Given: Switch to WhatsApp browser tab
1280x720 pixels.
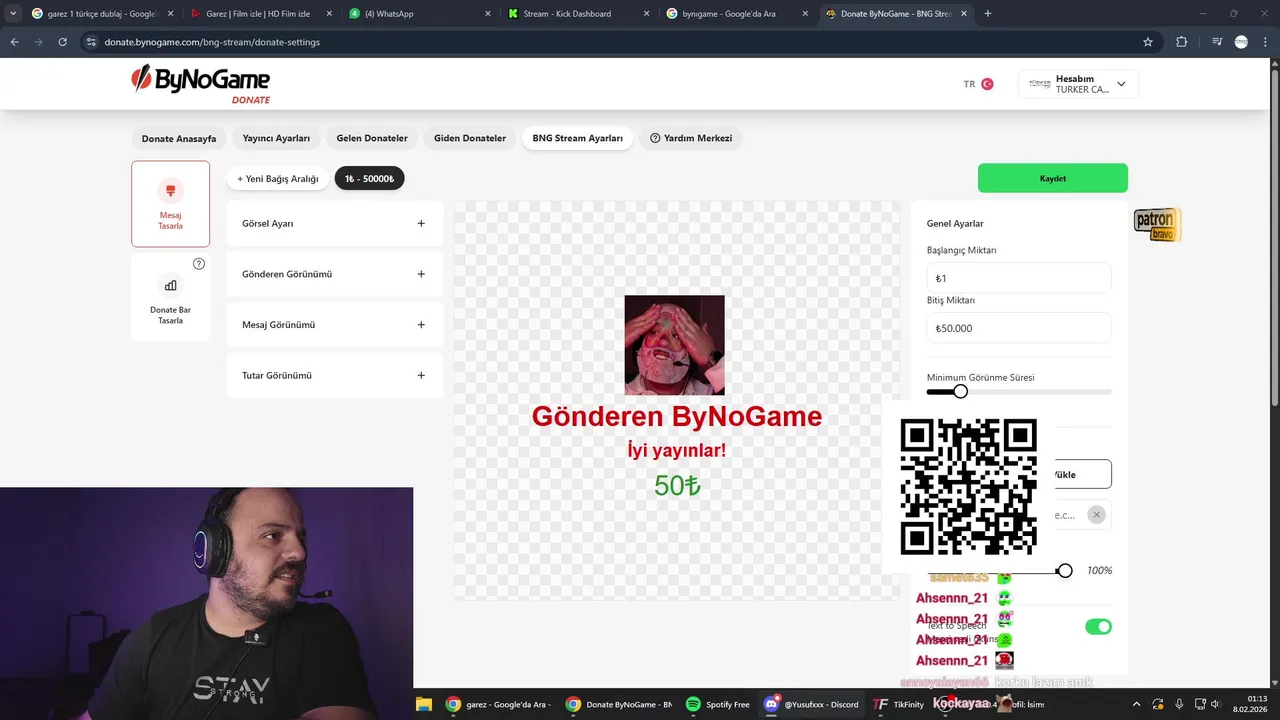Looking at the screenshot, I should (420, 13).
